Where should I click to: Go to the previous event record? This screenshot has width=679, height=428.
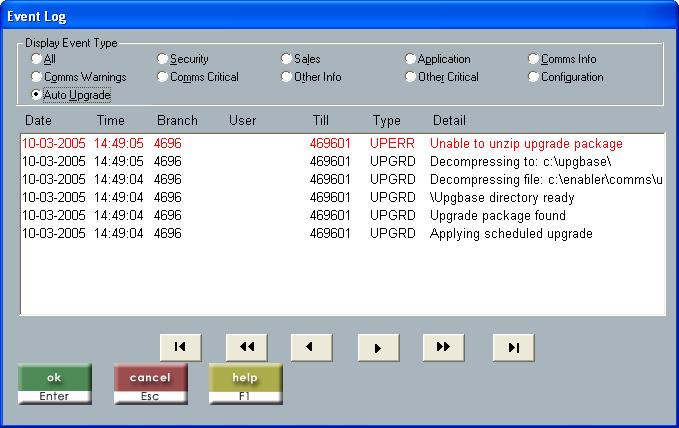312,347
